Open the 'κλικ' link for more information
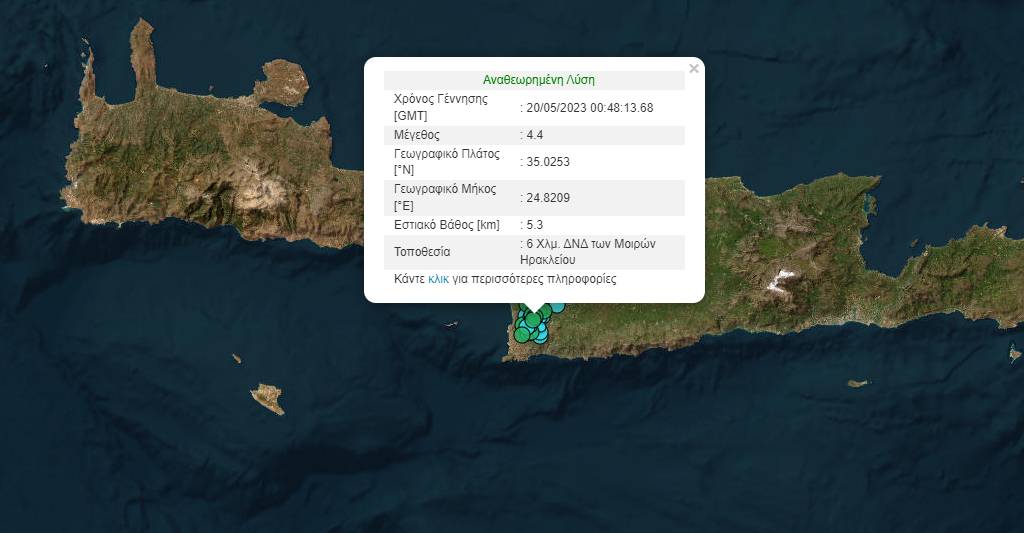Screen dimensions: 1024x533 click(x=438, y=279)
